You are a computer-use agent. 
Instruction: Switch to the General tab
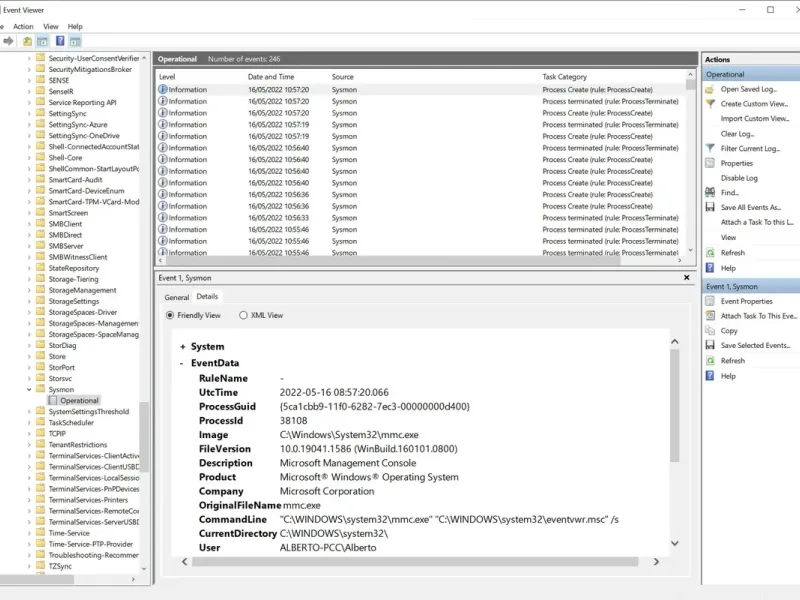tap(177, 297)
